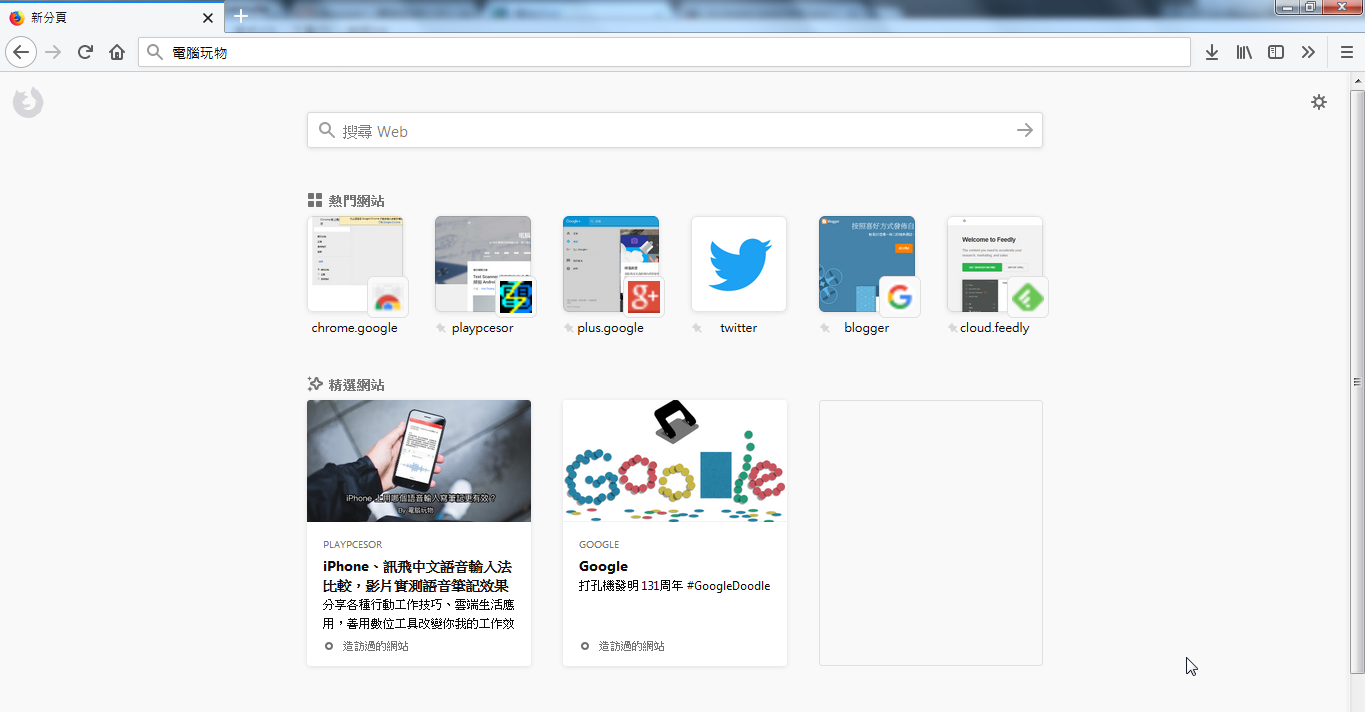The height and width of the screenshot is (712, 1365).
Task: Focus the 搜尋 Web search field
Action: click(674, 130)
